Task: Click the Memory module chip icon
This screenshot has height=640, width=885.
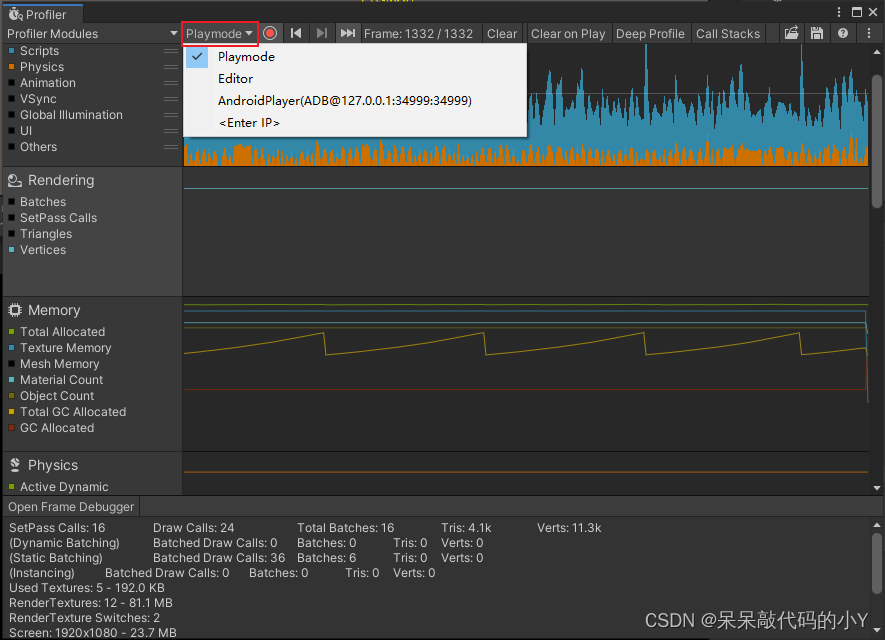Action: (x=15, y=310)
